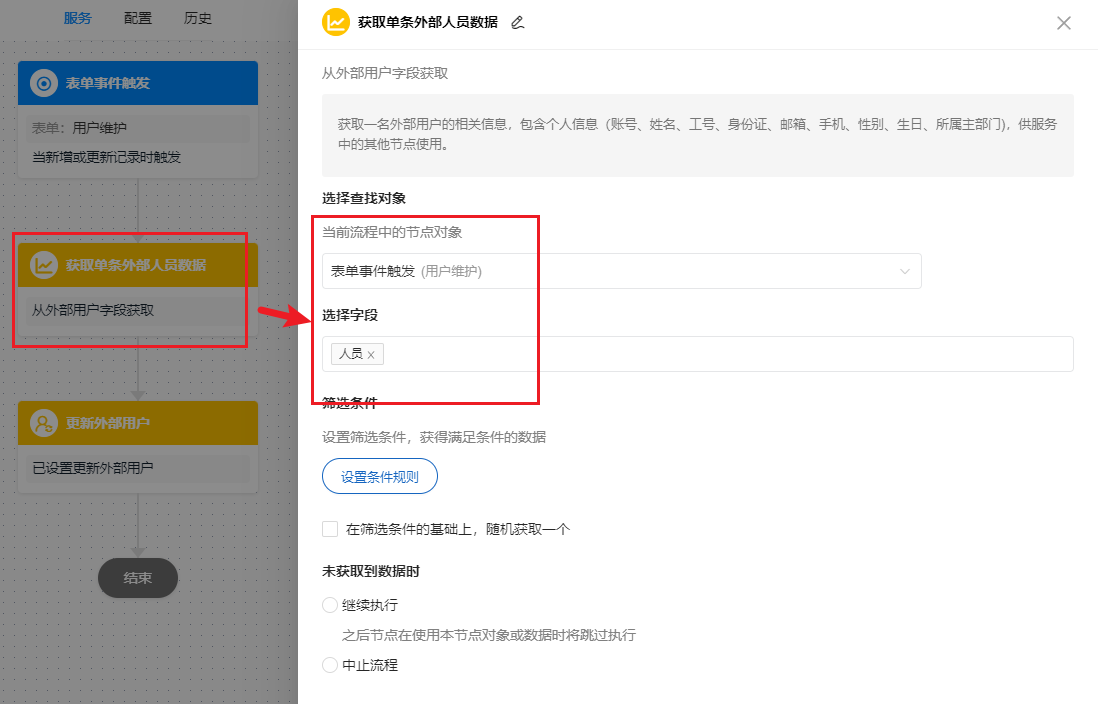Open the 选择字段 field selector
Screen dimensions: 1098x704
700,353
